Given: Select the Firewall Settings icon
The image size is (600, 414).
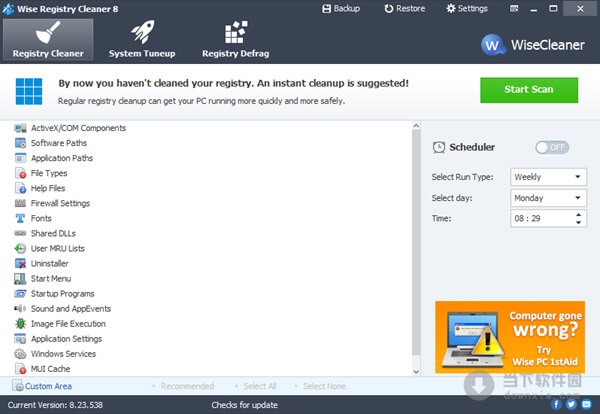Looking at the screenshot, I should (x=20, y=203).
